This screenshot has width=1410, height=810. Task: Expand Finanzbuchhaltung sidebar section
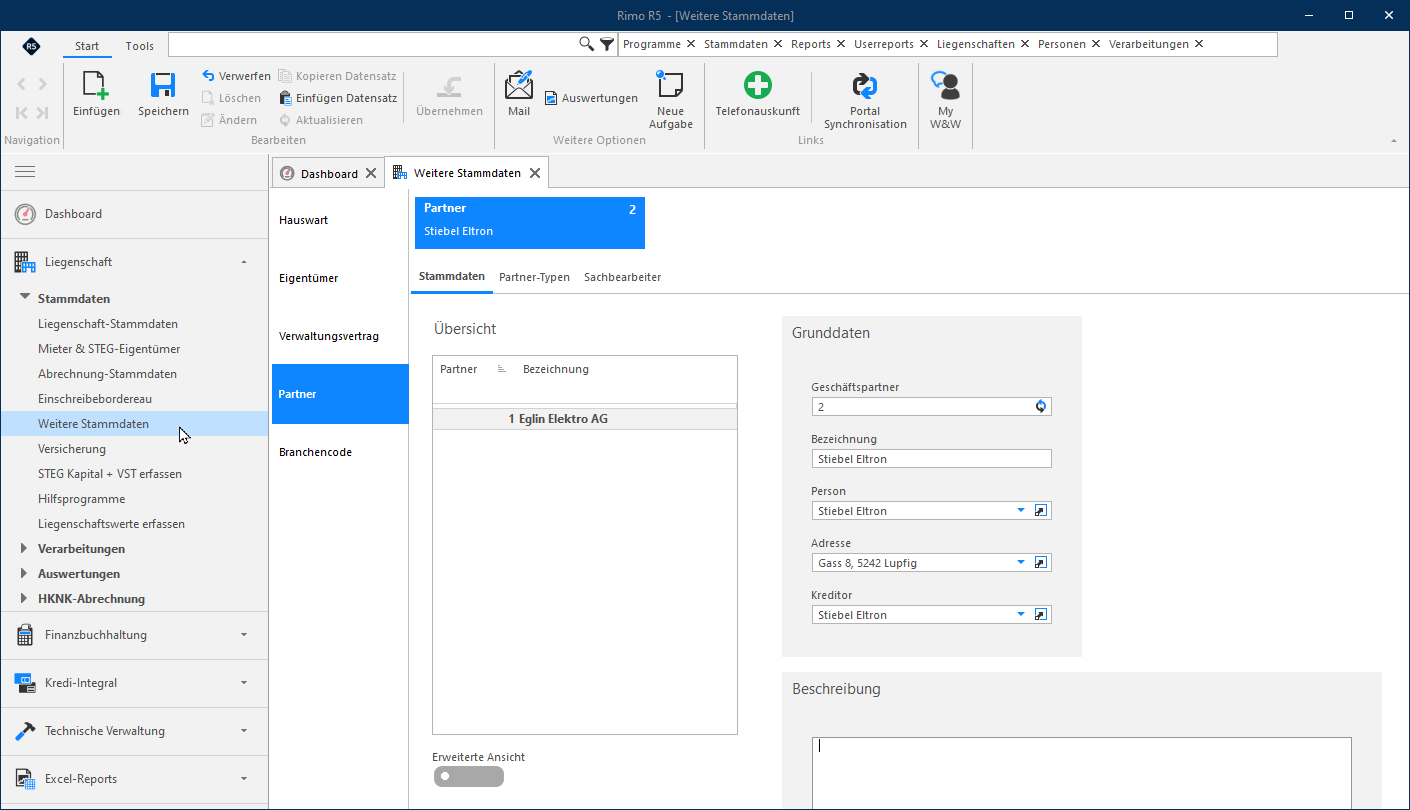tap(244, 635)
